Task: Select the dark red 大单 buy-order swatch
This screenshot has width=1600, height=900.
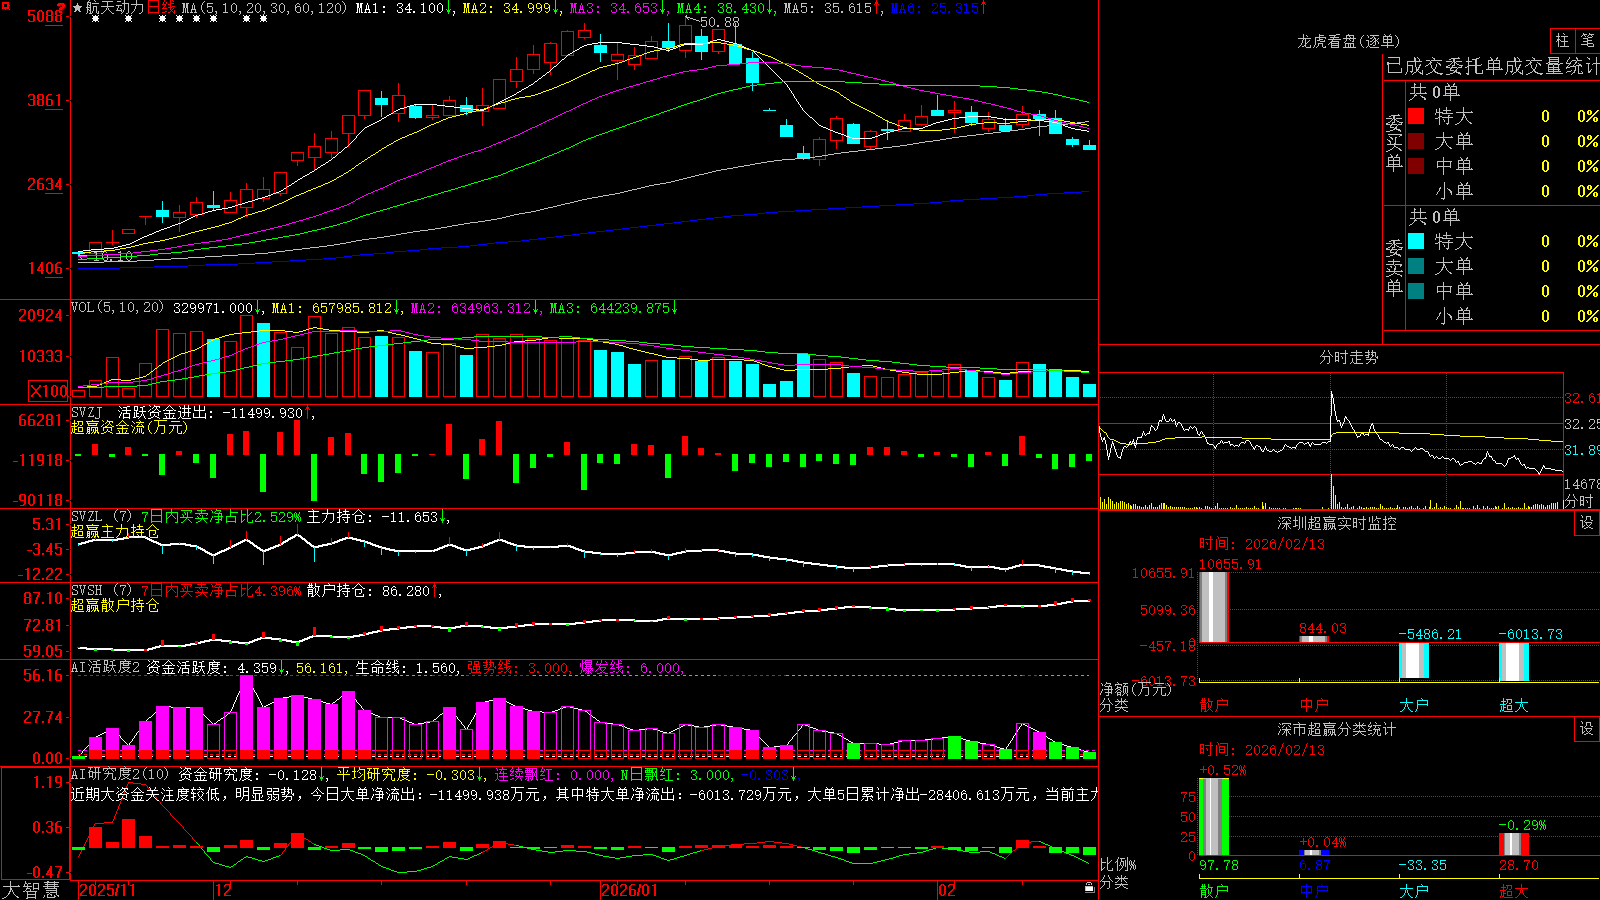Action: (1416, 141)
